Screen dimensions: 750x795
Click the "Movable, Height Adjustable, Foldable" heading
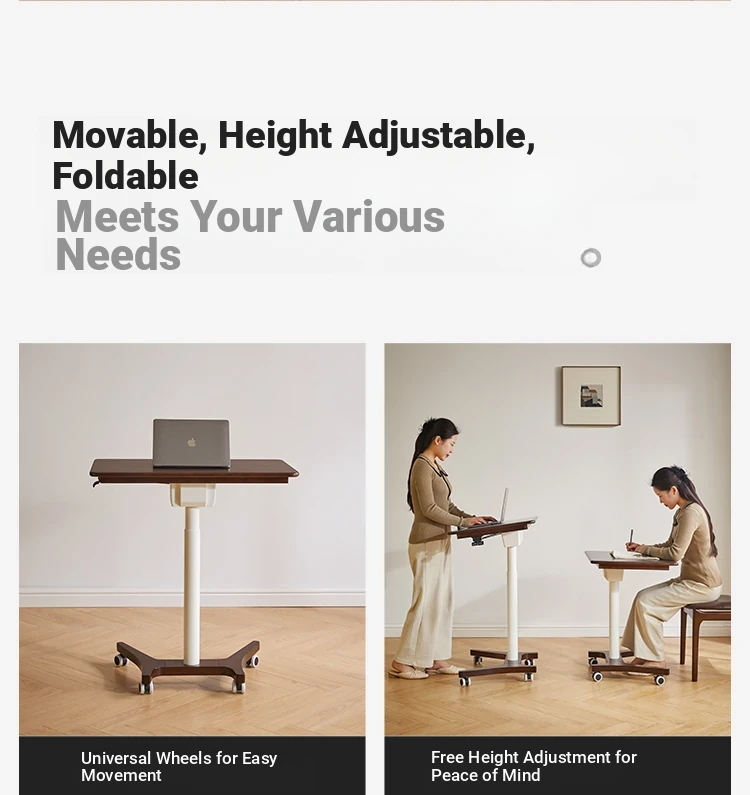[294, 156]
